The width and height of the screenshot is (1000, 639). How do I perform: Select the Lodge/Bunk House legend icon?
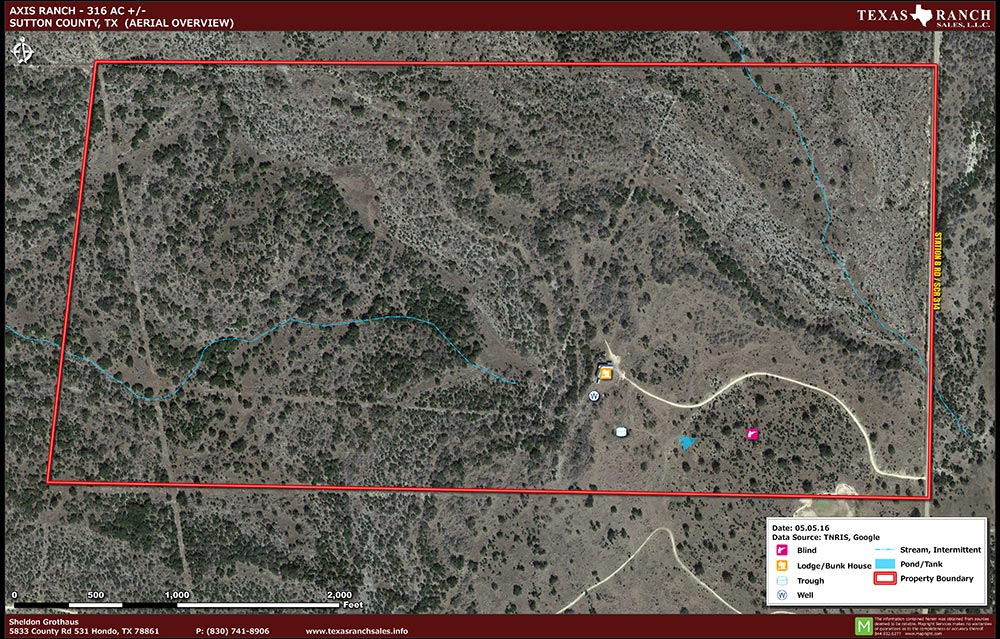tap(782, 566)
